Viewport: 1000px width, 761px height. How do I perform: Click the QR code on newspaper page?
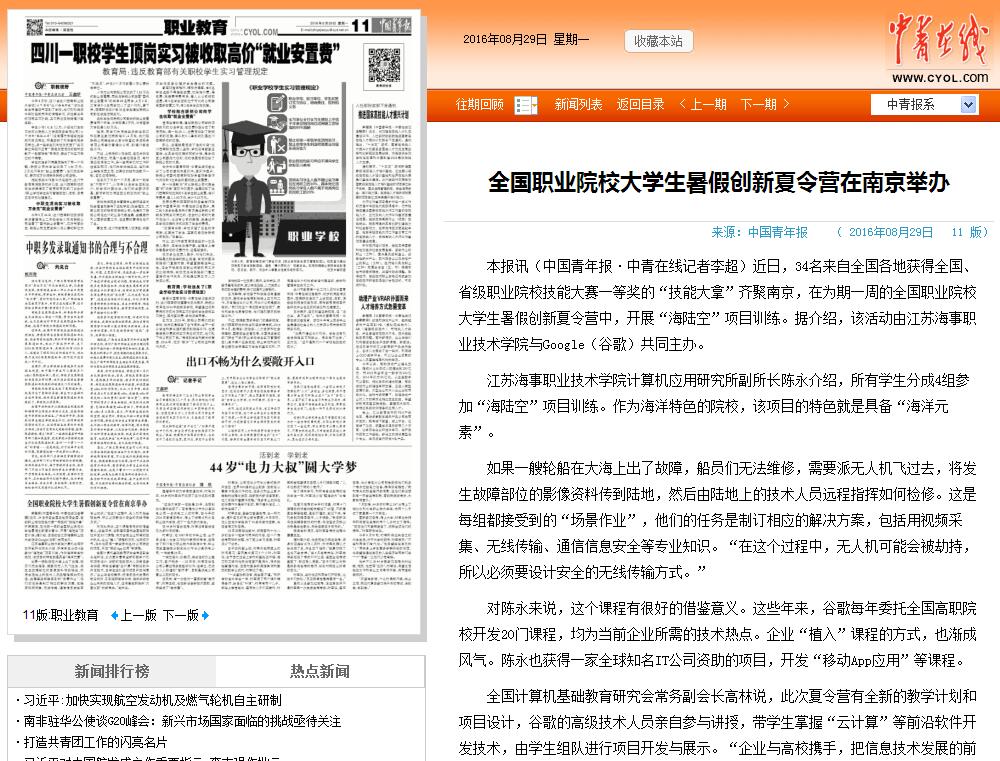[x=385, y=66]
